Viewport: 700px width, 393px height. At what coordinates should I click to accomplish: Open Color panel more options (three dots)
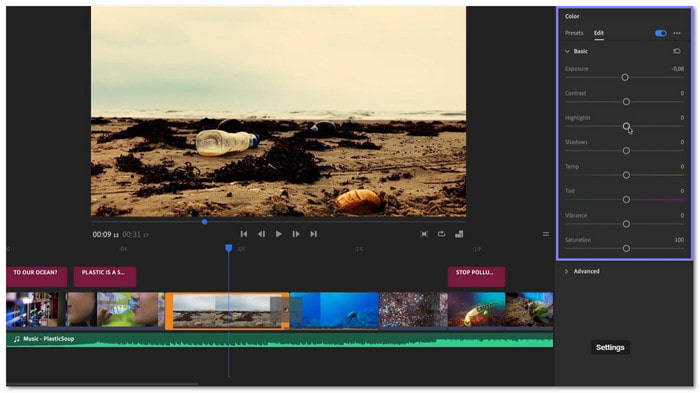tap(677, 33)
